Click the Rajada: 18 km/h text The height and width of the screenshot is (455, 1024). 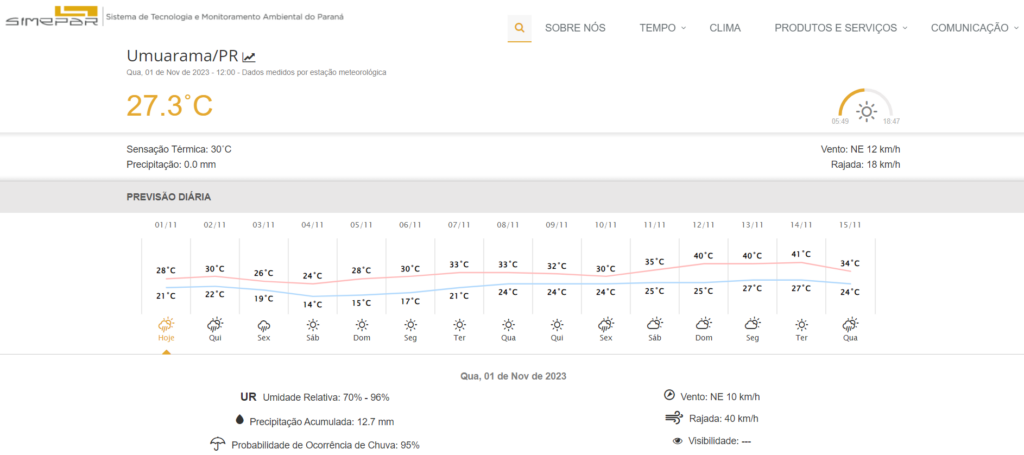(x=863, y=165)
